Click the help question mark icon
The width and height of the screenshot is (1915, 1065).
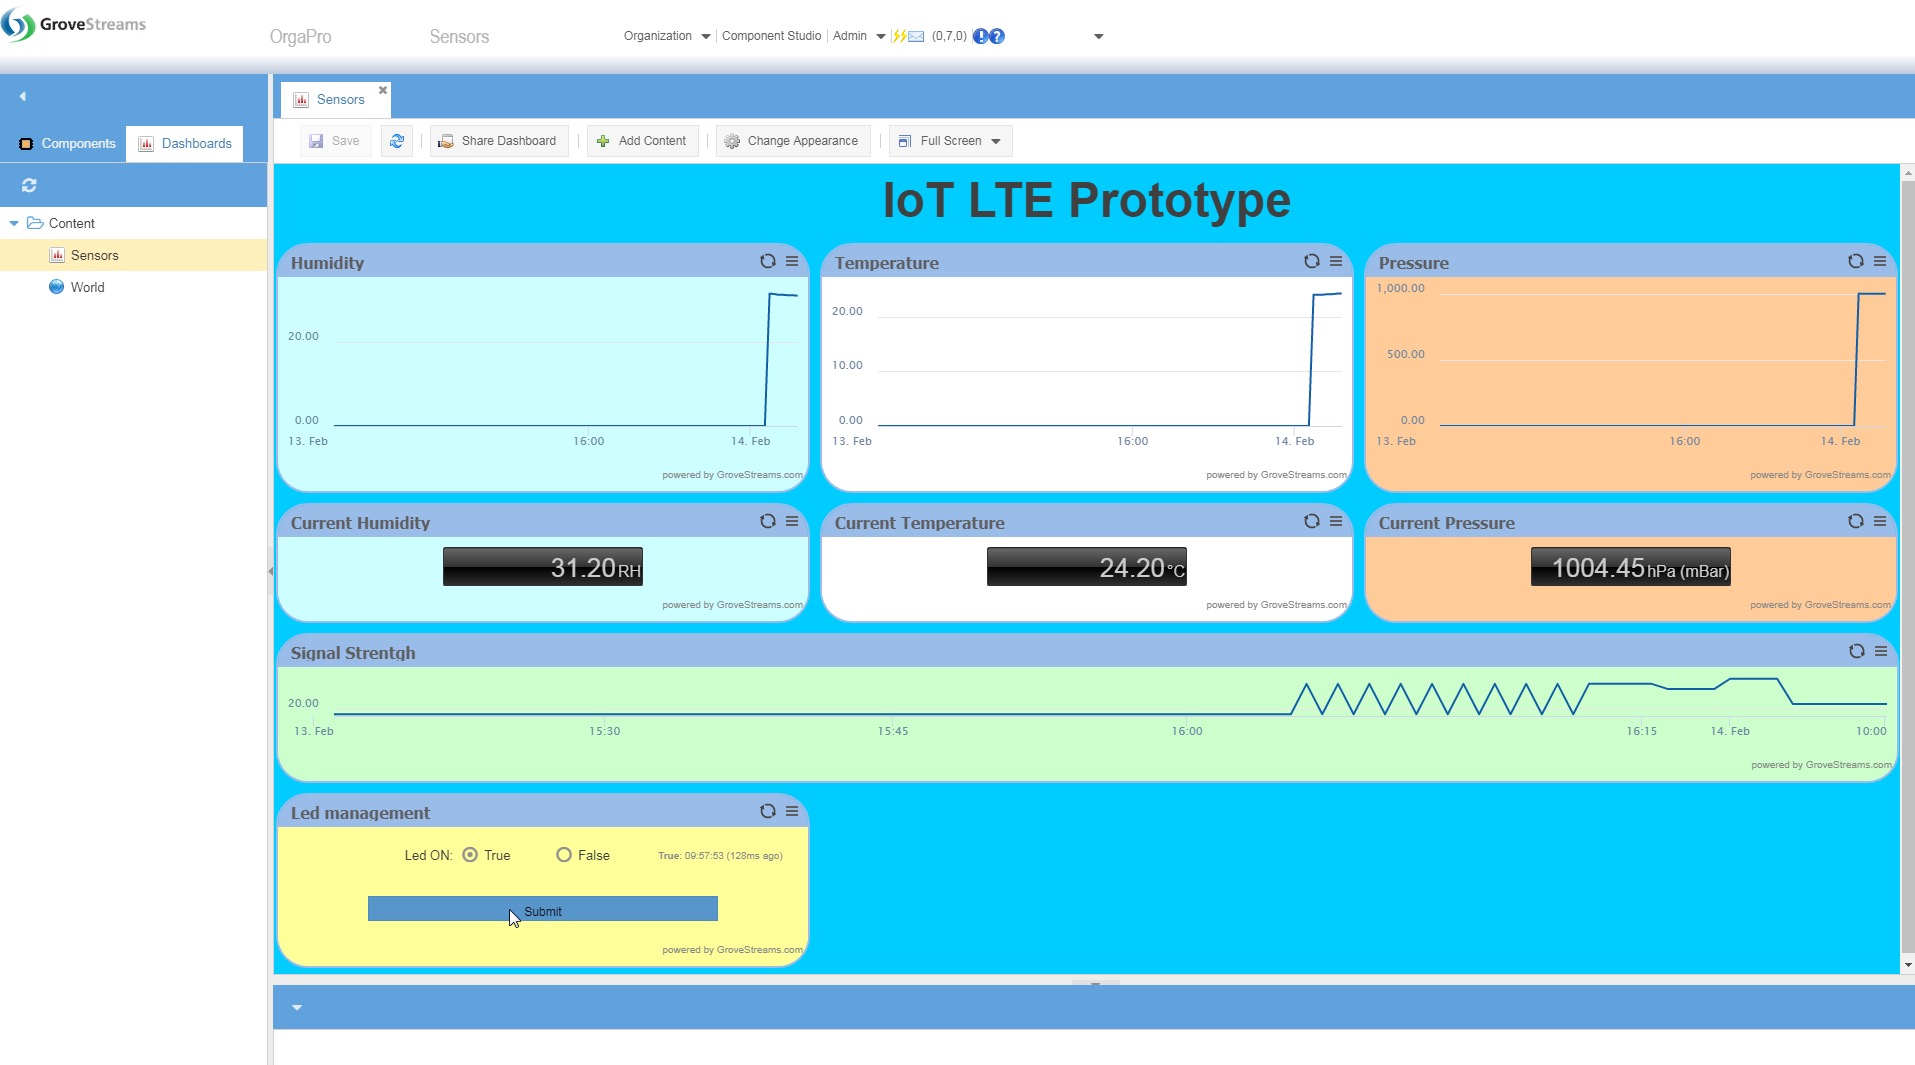pyautogui.click(x=997, y=36)
